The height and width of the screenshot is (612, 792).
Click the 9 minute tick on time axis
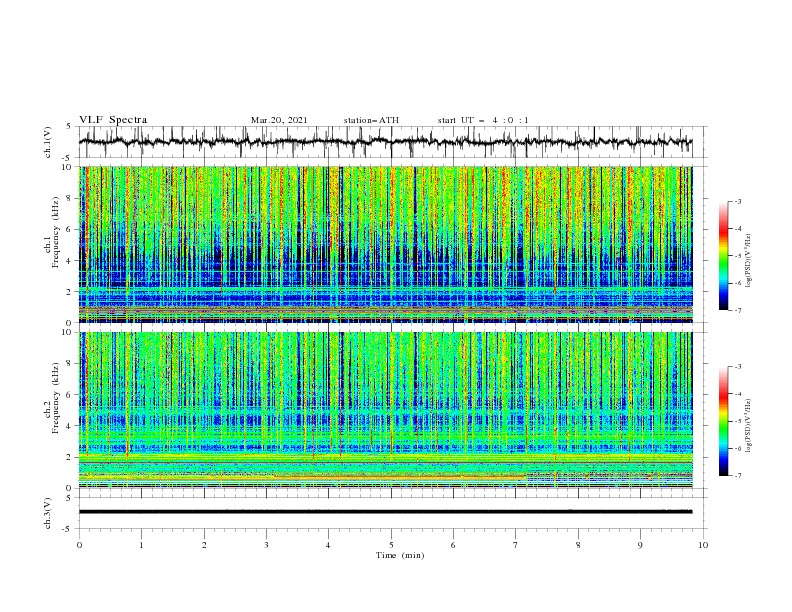(640, 545)
